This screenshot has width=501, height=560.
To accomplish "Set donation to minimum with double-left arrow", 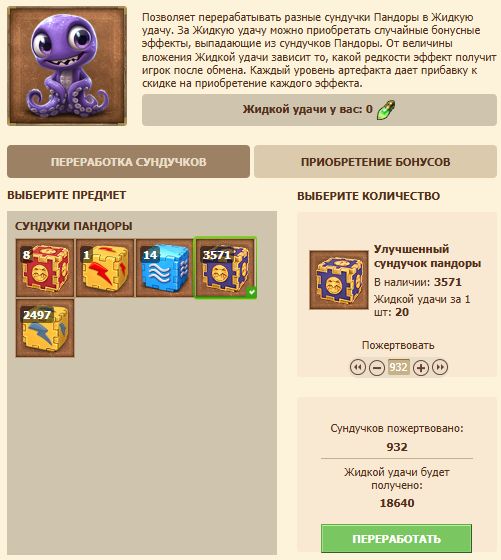I will click(358, 367).
